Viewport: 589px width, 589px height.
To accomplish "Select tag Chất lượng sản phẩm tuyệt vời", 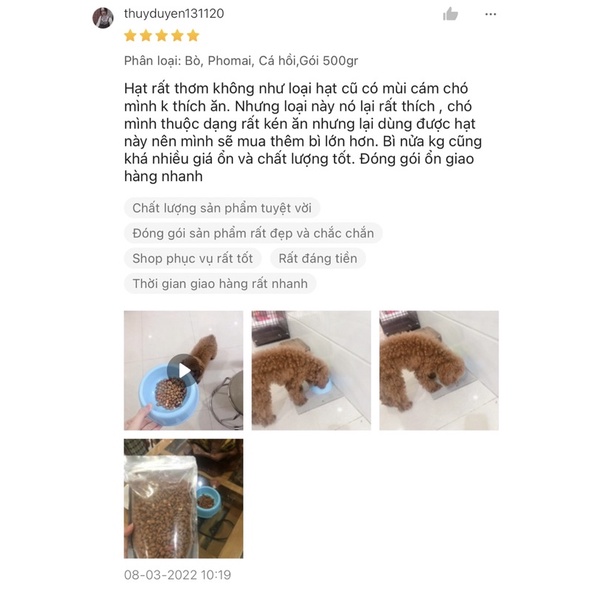I will 222,208.
